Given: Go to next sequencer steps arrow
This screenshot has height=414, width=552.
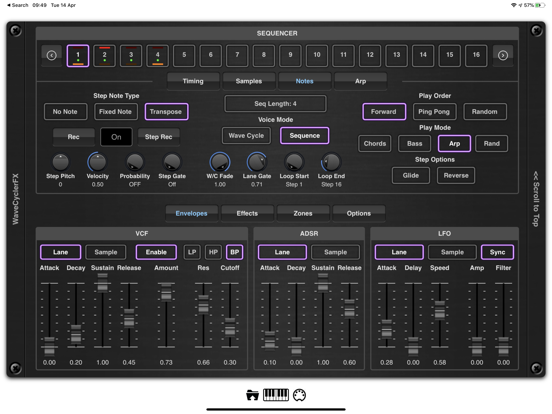Looking at the screenshot, I should pyautogui.click(x=503, y=55).
